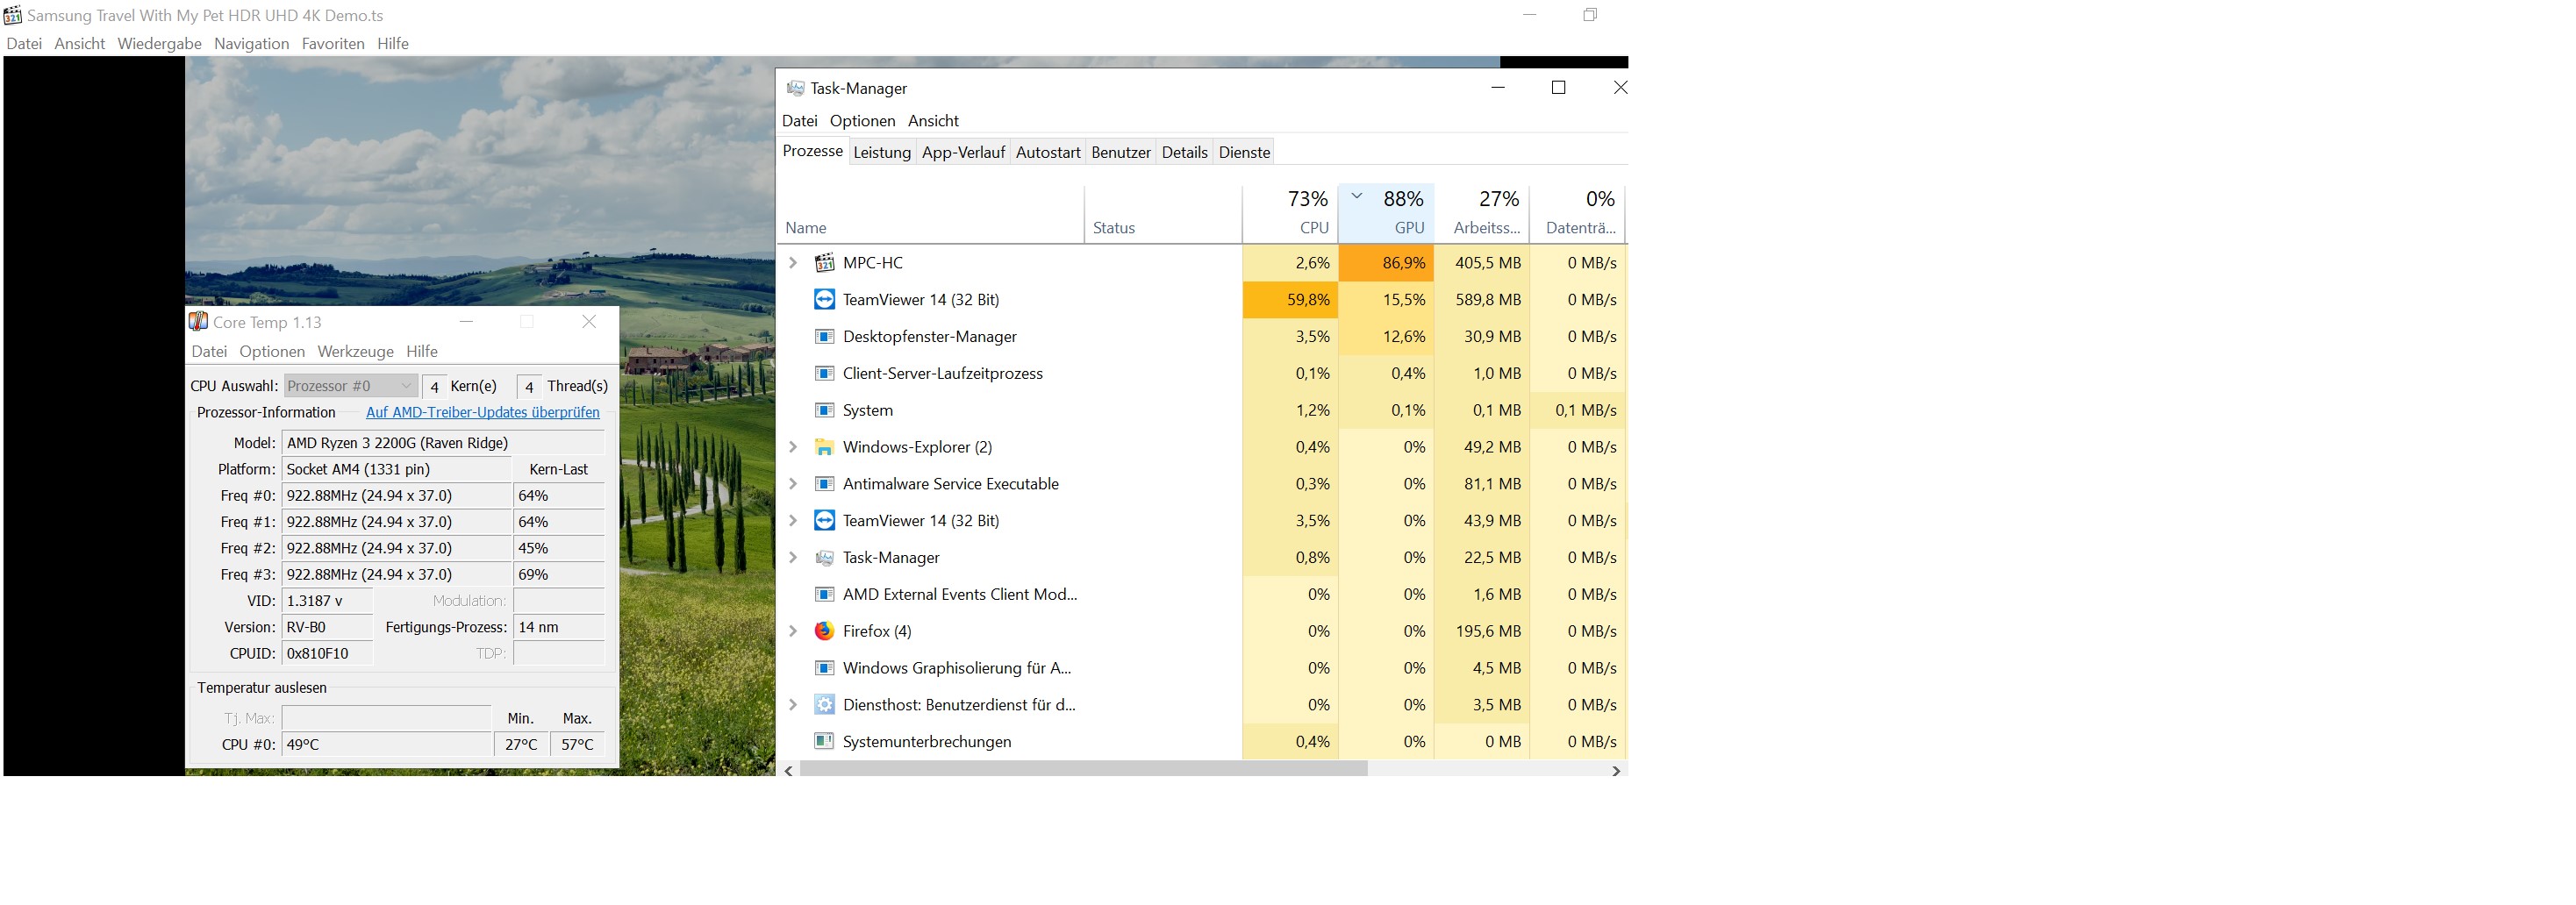Click MPC-HC title bar icon
This screenshot has width=2576, height=905.
(x=12, y=15)
